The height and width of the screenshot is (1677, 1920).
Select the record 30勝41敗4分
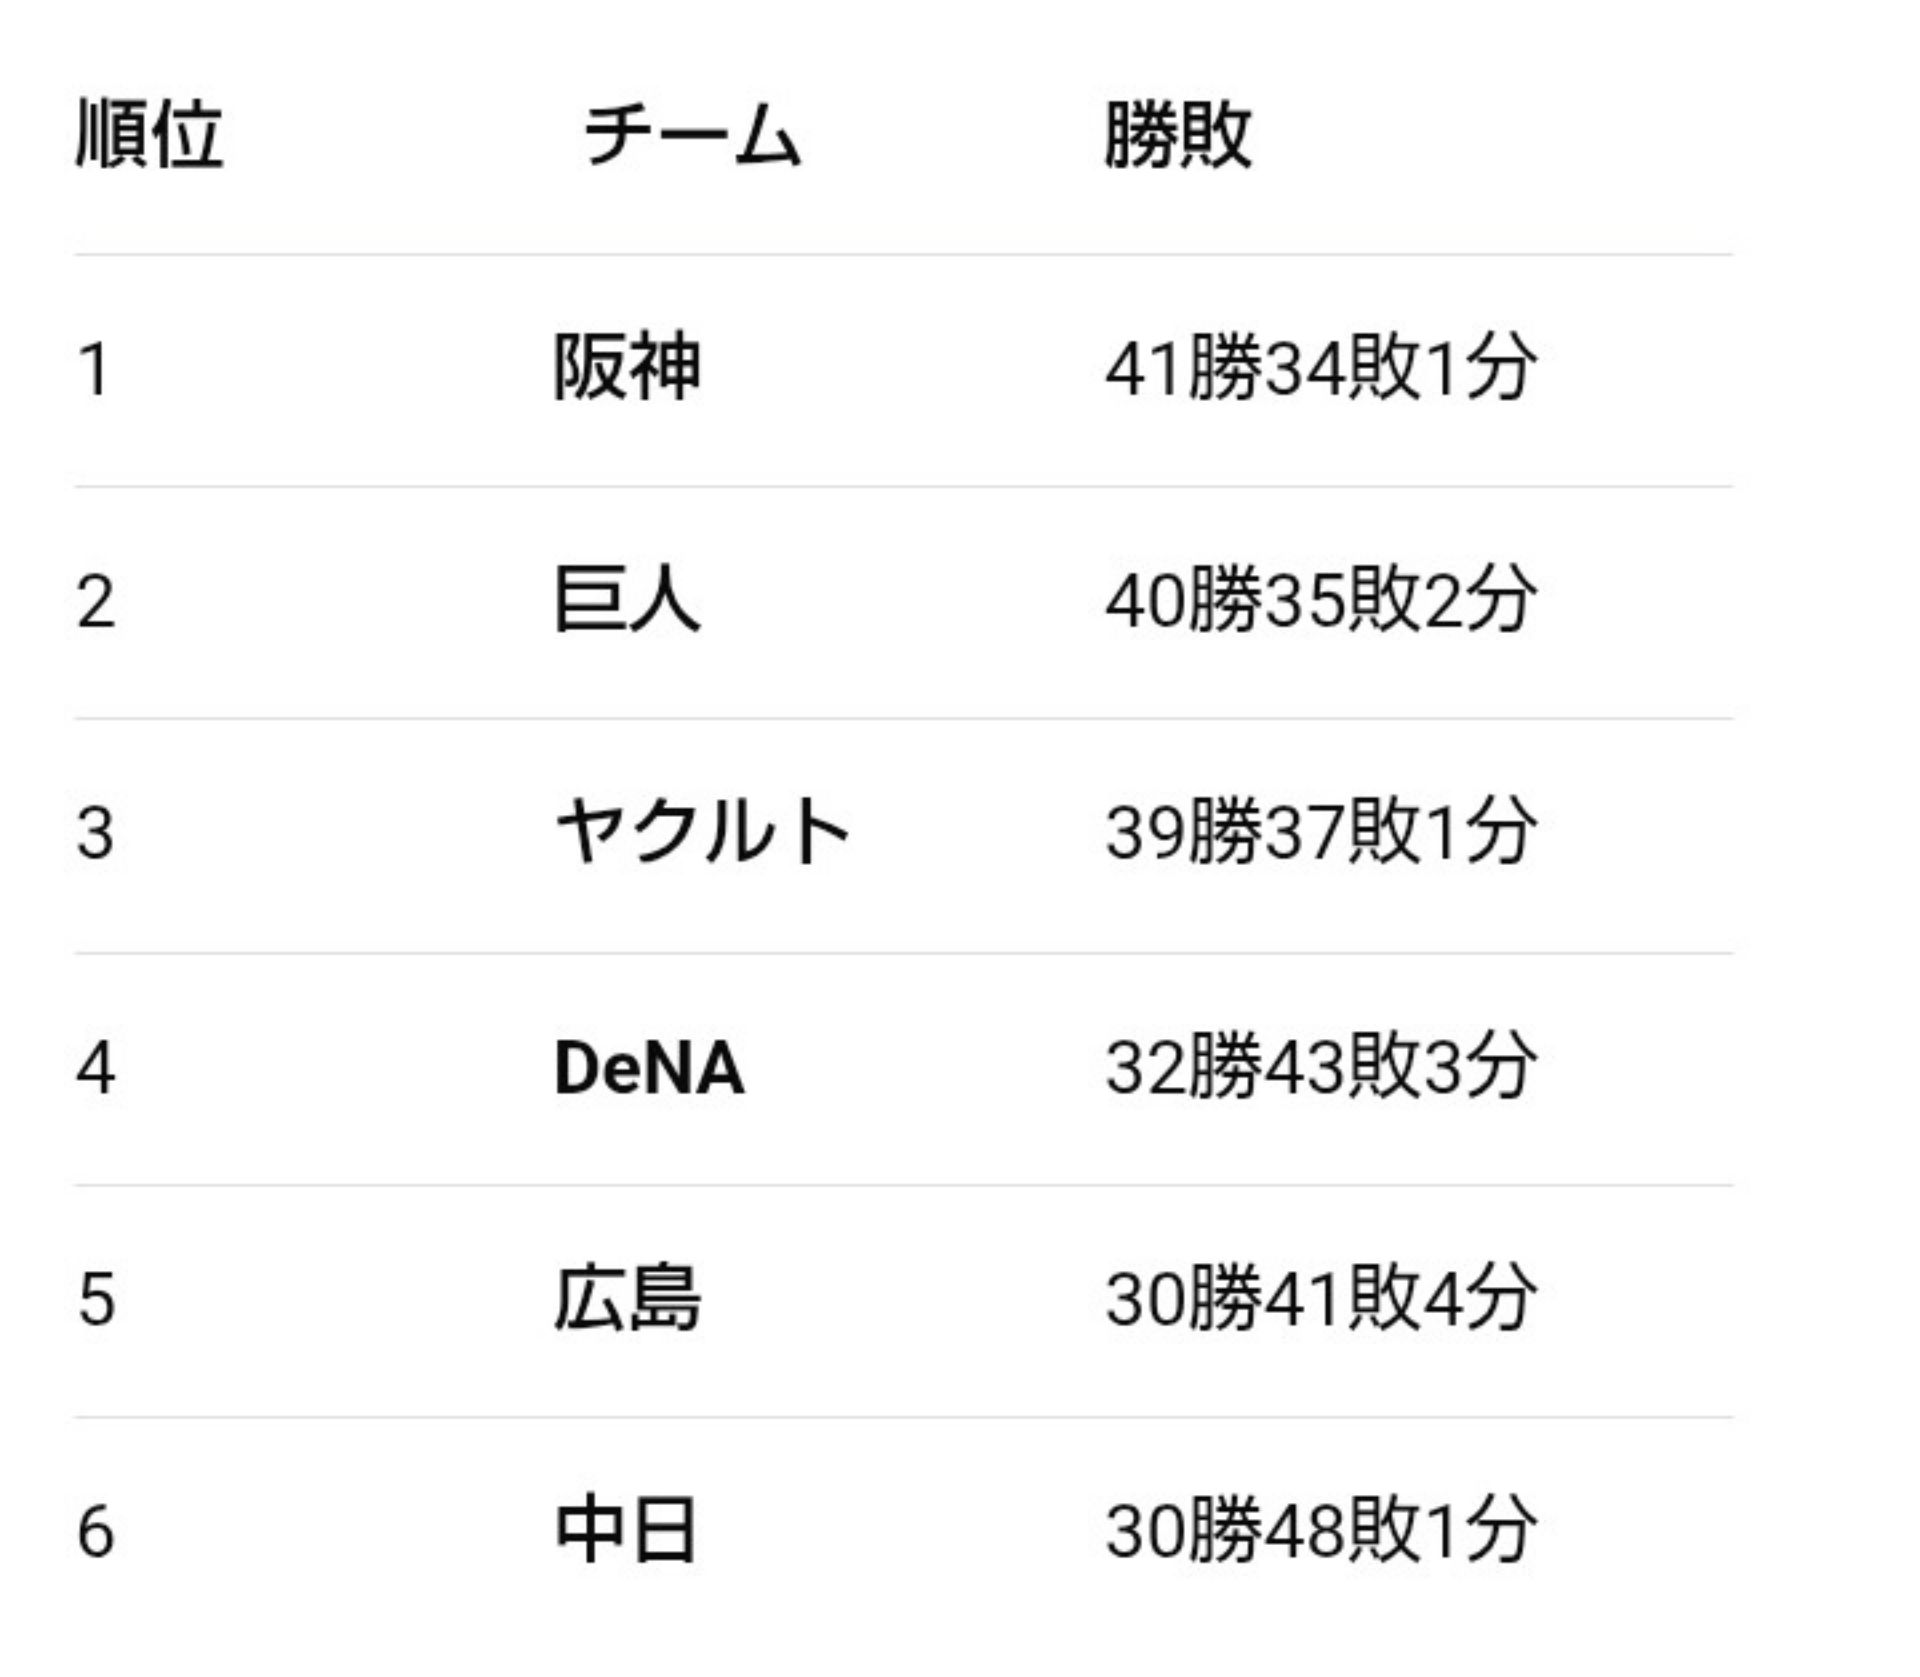click(x=1320, y=1298)
